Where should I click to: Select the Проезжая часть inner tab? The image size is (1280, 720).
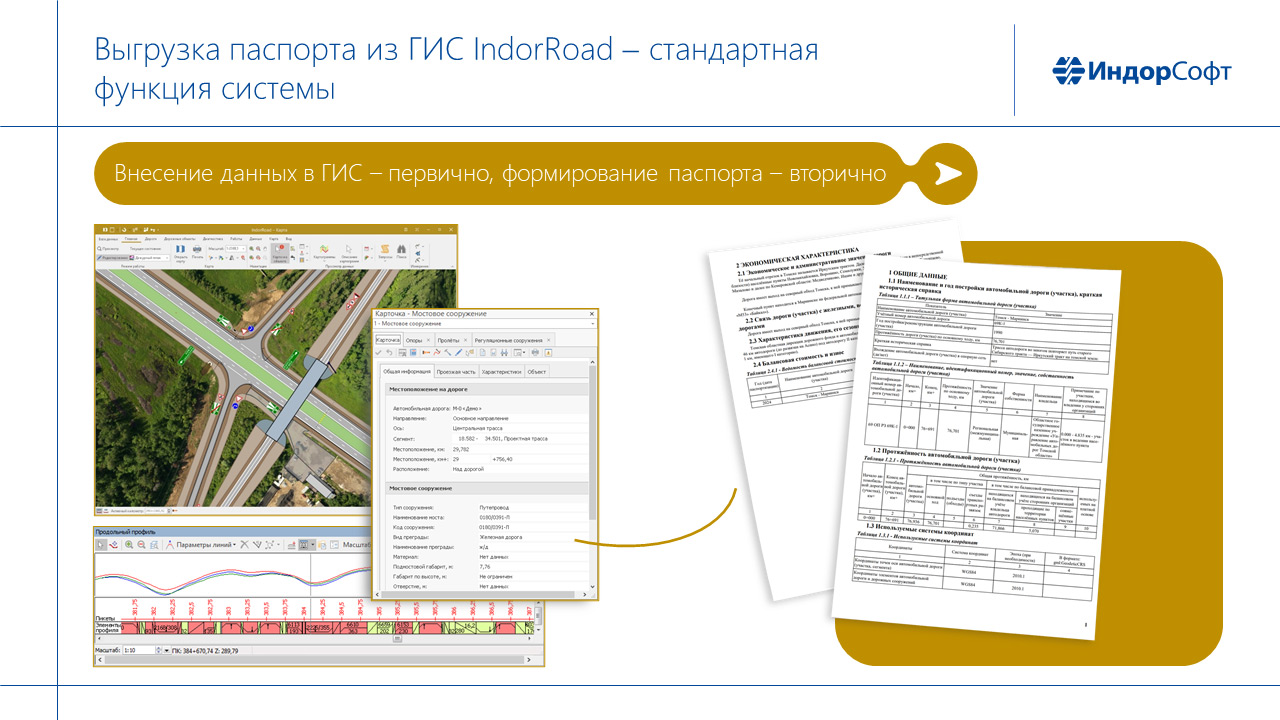coord(456,372)
